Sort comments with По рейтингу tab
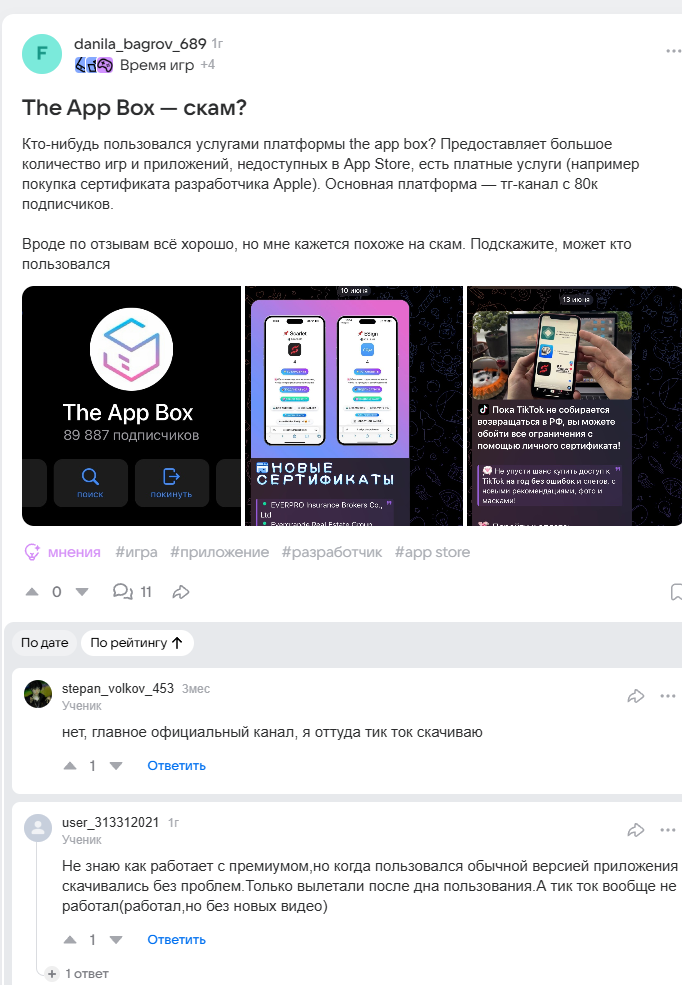 point(137,643)
